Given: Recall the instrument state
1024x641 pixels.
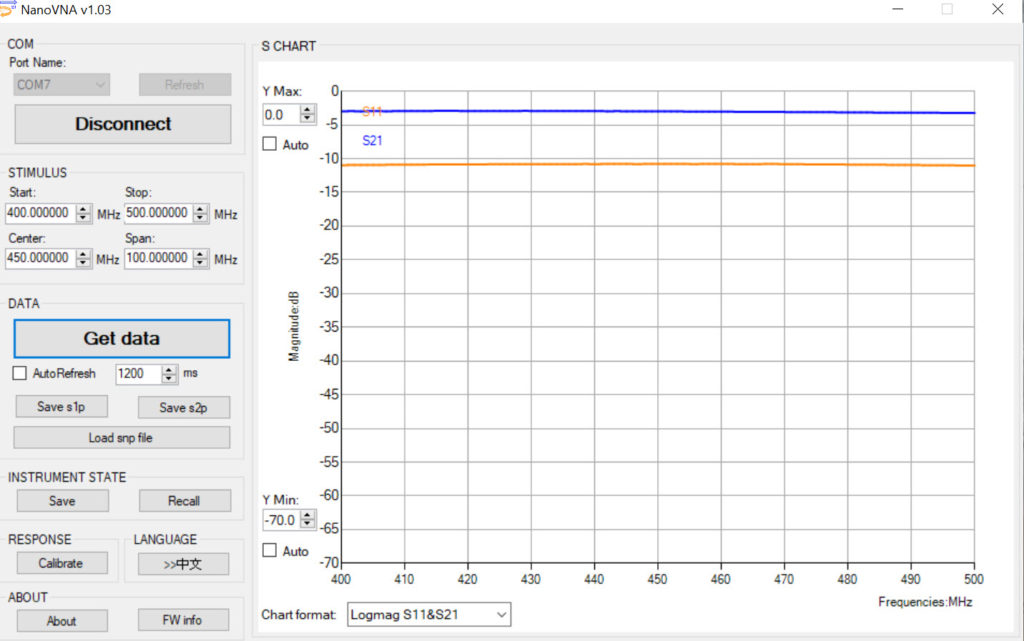Looking at the screenshot, I should (183, 501).
